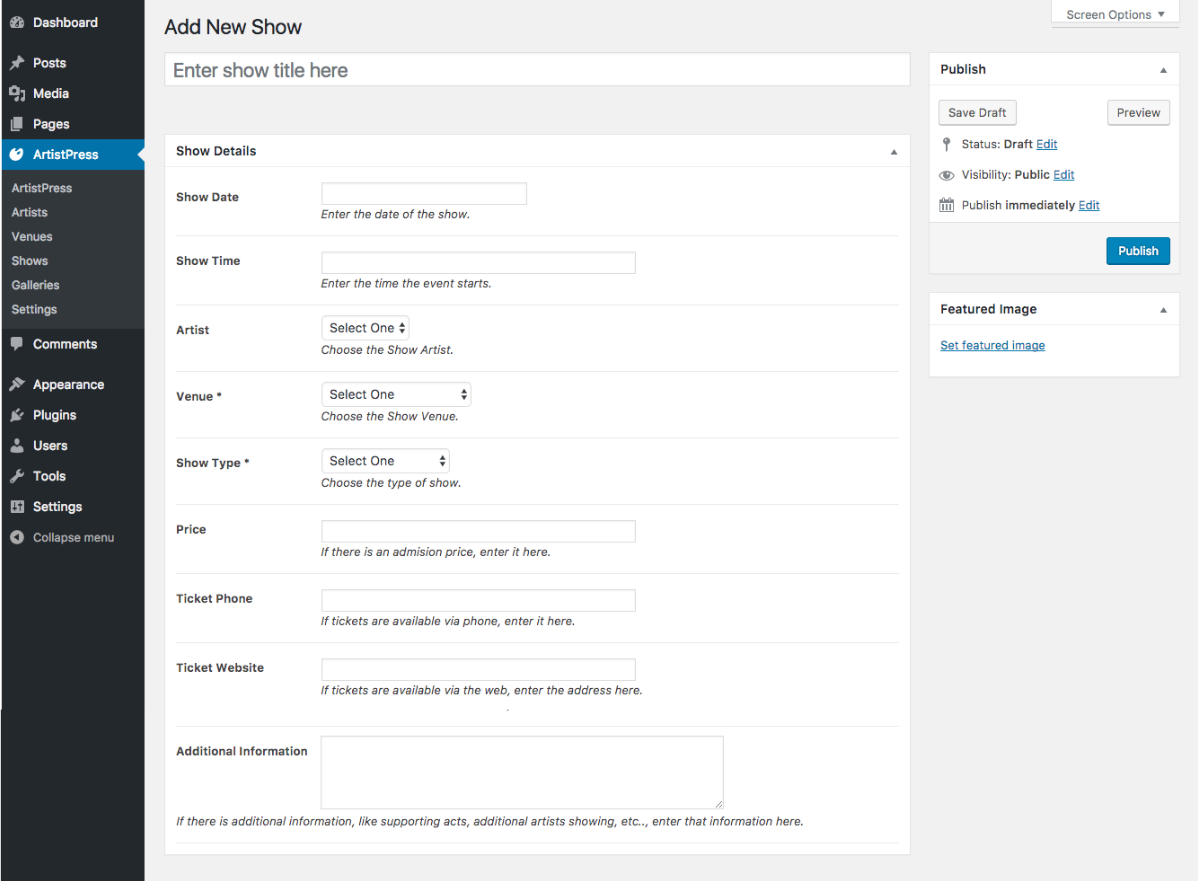Click the Pages icon in sidebar
Screen dimensions: 1198x881
click(x=17, y=124)
